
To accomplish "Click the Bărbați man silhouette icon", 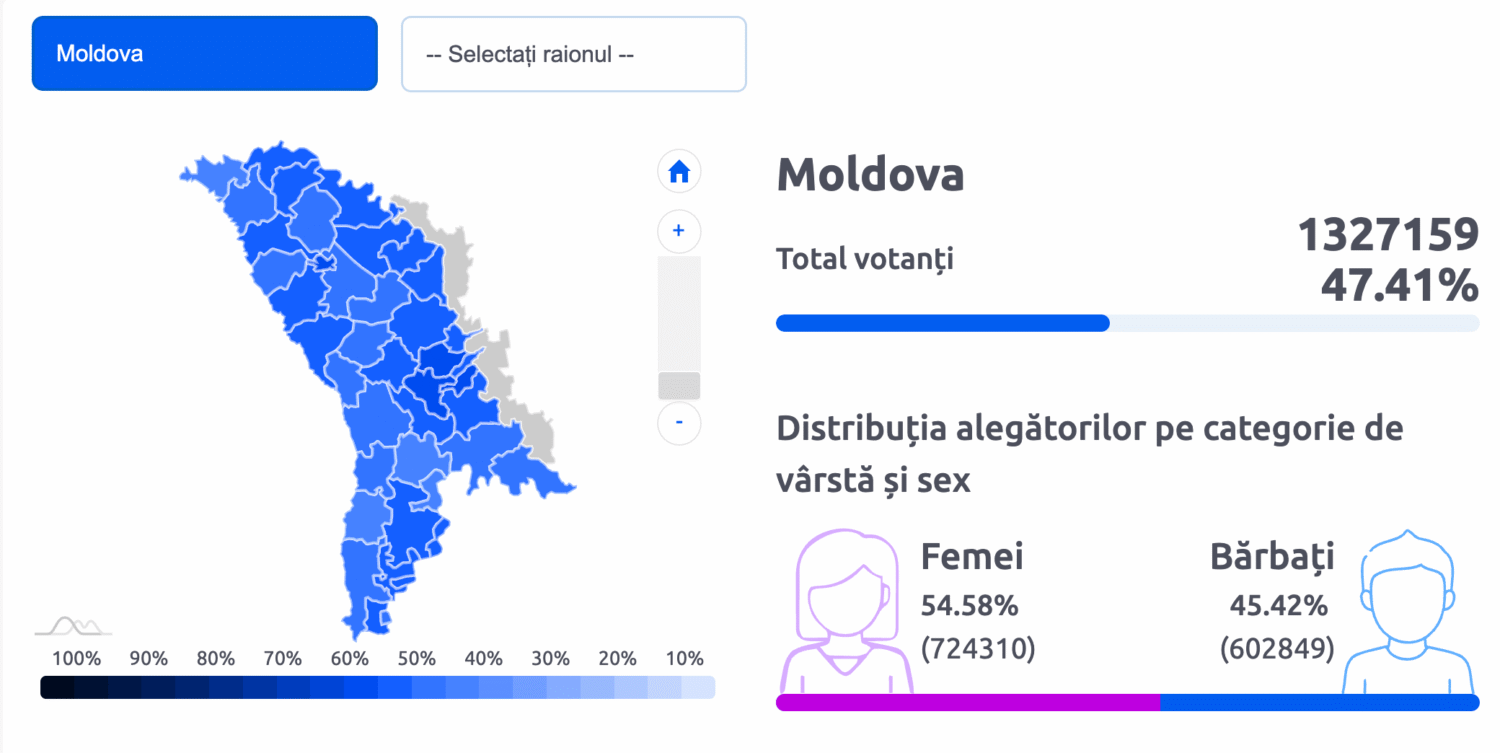I will (1408, 610).
